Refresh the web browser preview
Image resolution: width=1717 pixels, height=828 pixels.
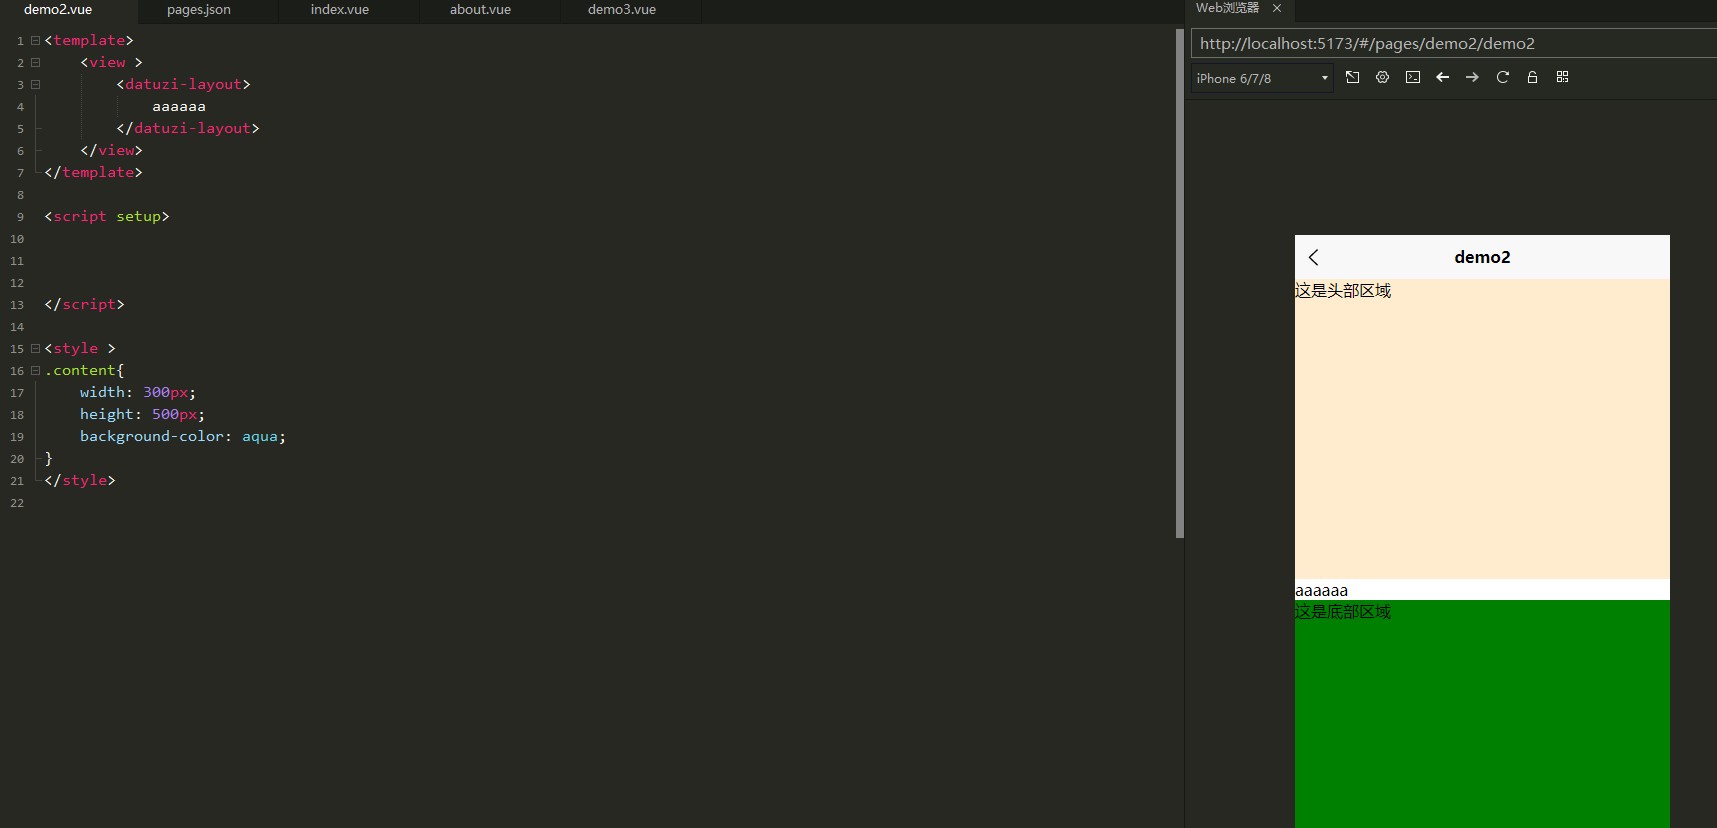tap(1502, 78)
